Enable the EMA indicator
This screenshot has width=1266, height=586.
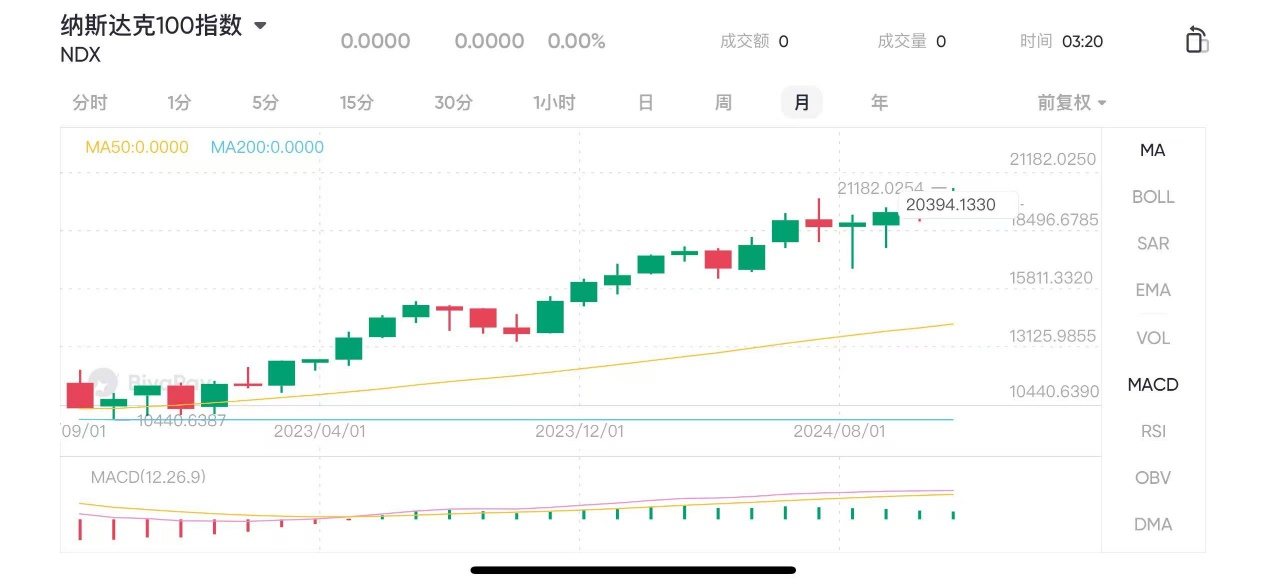pyautogui.click(x=1153, y=290)
